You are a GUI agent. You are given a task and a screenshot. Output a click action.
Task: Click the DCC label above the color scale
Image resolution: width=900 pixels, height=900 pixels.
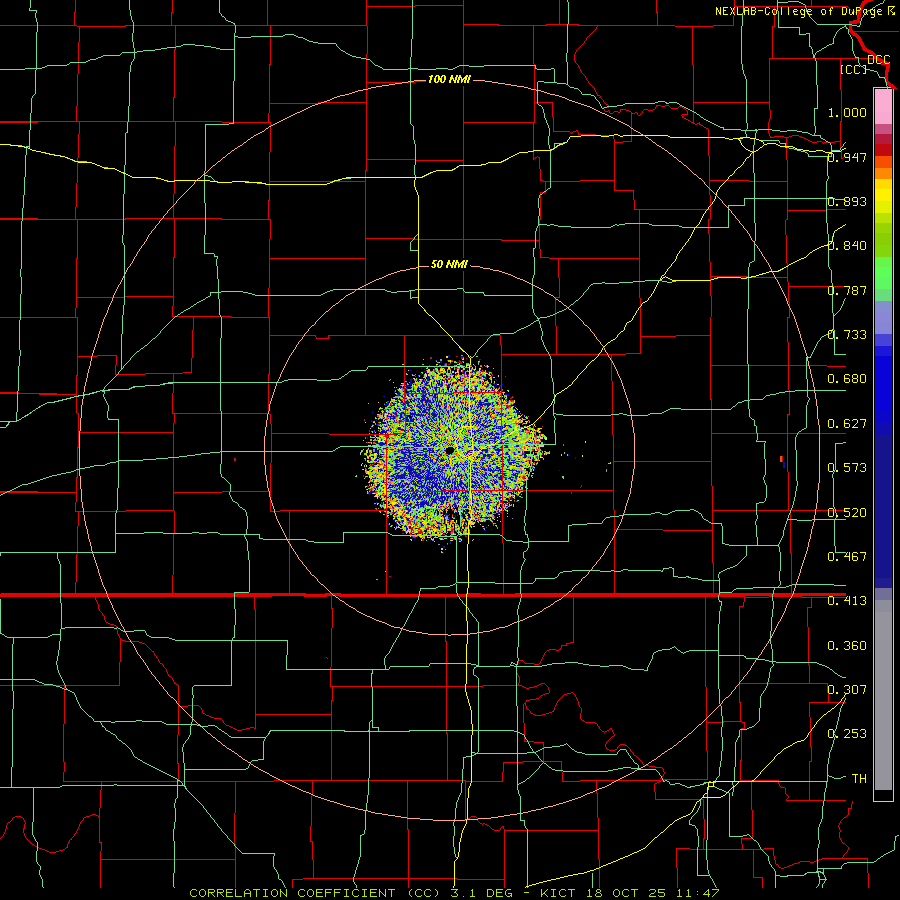click(x=878, y=59)
